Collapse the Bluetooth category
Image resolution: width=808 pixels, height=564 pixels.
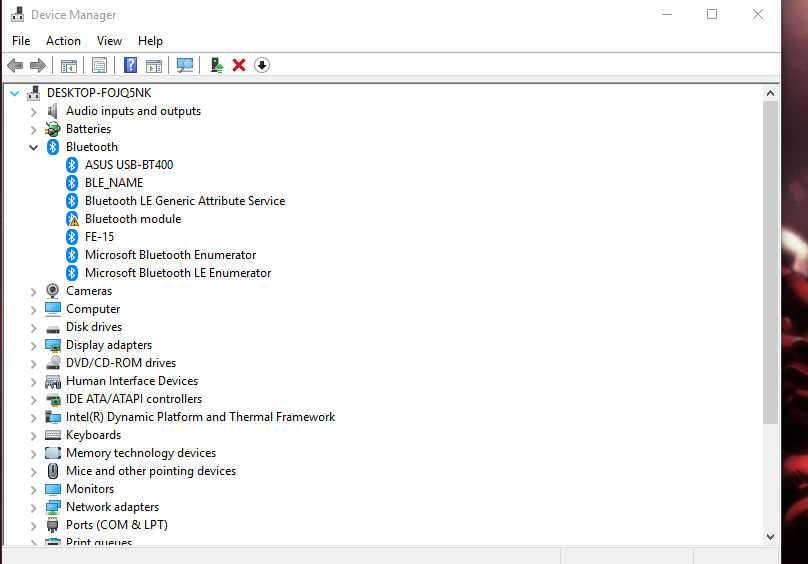(x=33, y=147)
